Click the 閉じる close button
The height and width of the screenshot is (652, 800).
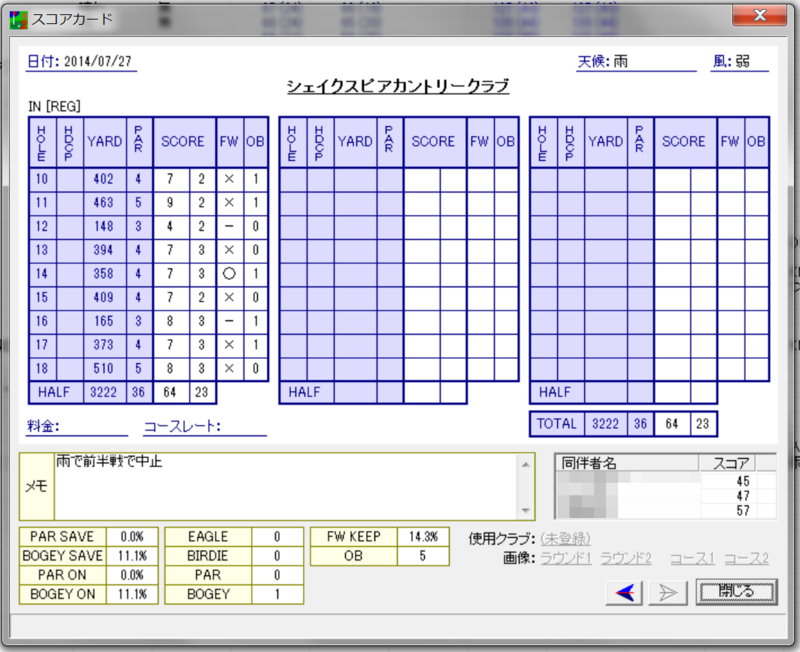click(x=737, y=592)
